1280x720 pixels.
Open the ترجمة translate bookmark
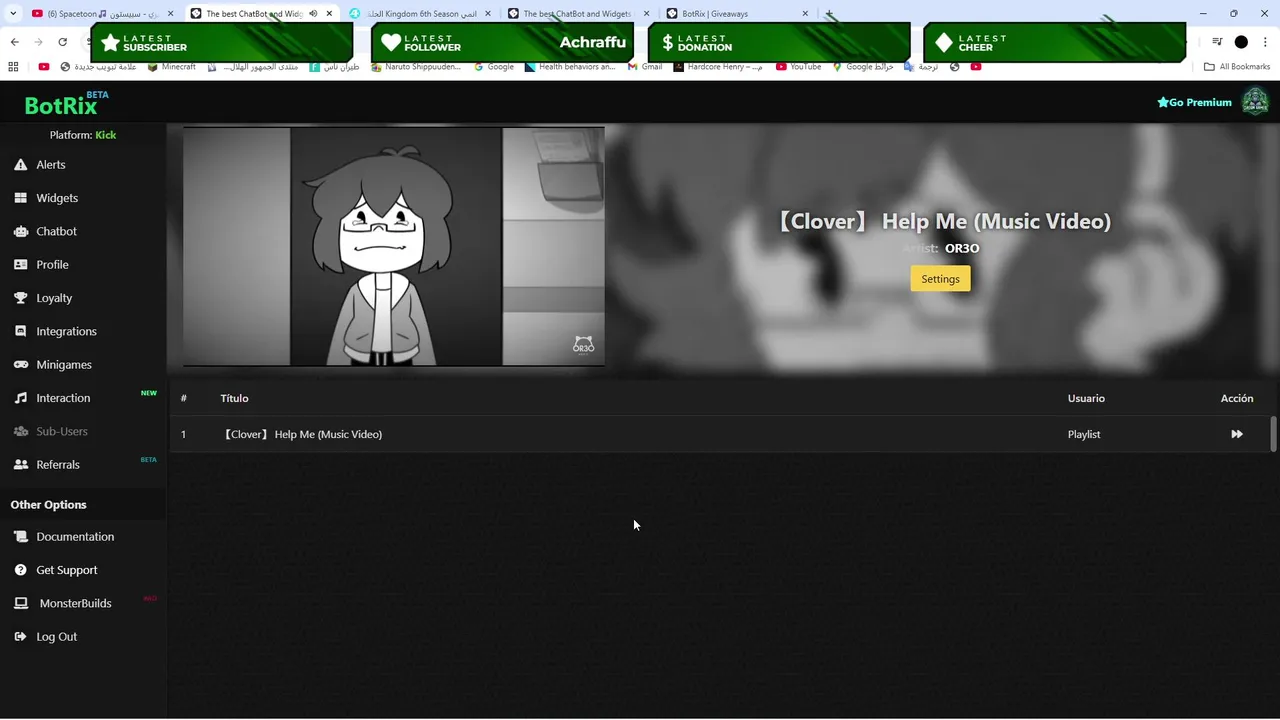point(920,67)
